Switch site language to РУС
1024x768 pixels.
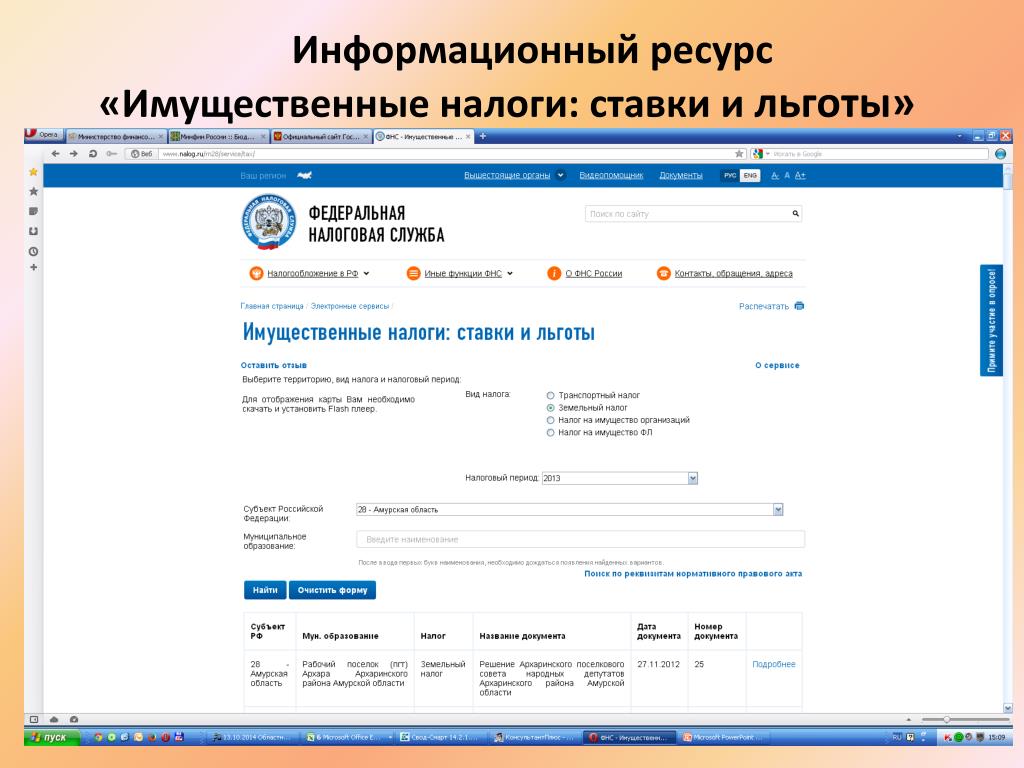[729, 175]
